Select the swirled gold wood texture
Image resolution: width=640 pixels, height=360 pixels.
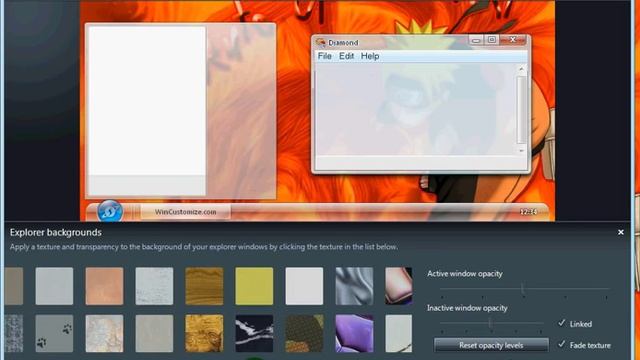coord(204,333)
